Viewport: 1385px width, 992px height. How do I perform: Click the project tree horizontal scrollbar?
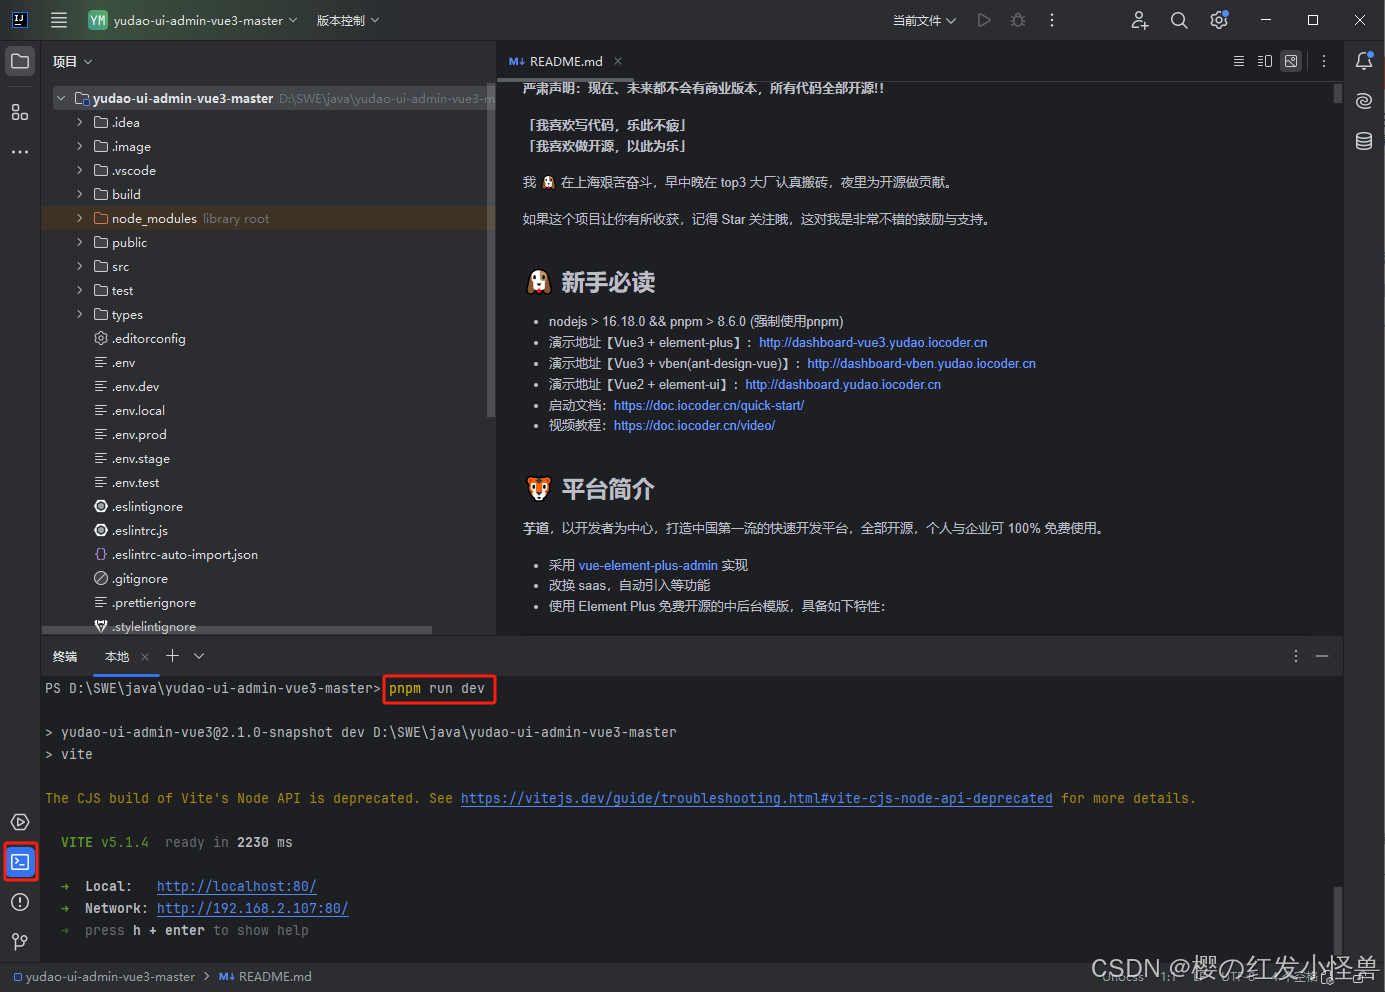[237, 630]
